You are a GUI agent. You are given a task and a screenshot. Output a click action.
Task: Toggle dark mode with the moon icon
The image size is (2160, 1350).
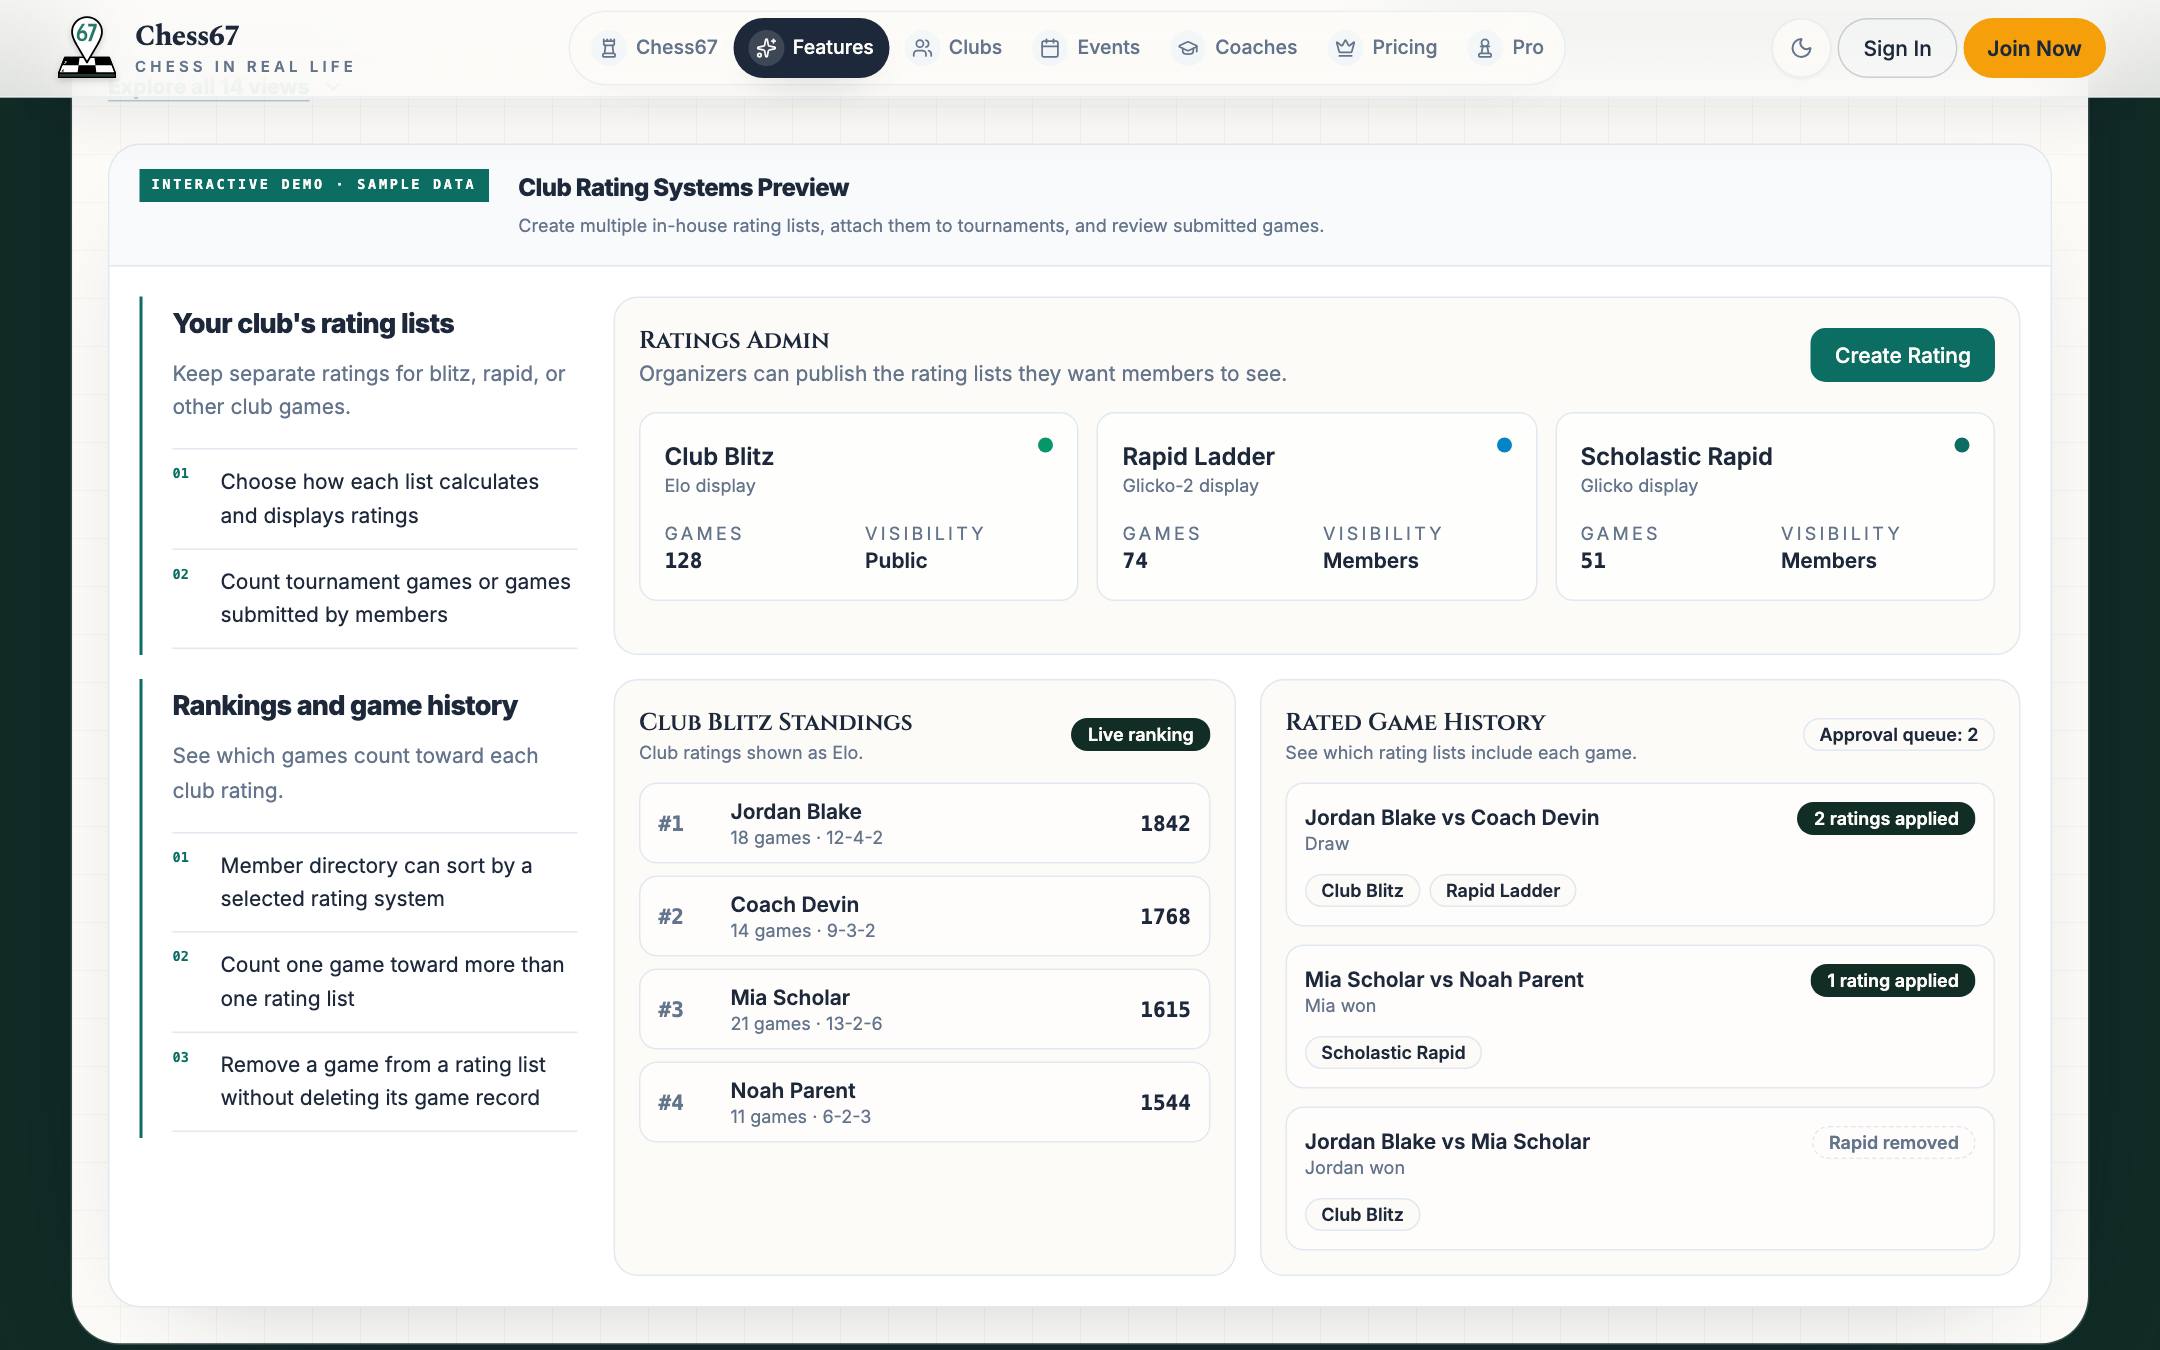(1801, 48)
